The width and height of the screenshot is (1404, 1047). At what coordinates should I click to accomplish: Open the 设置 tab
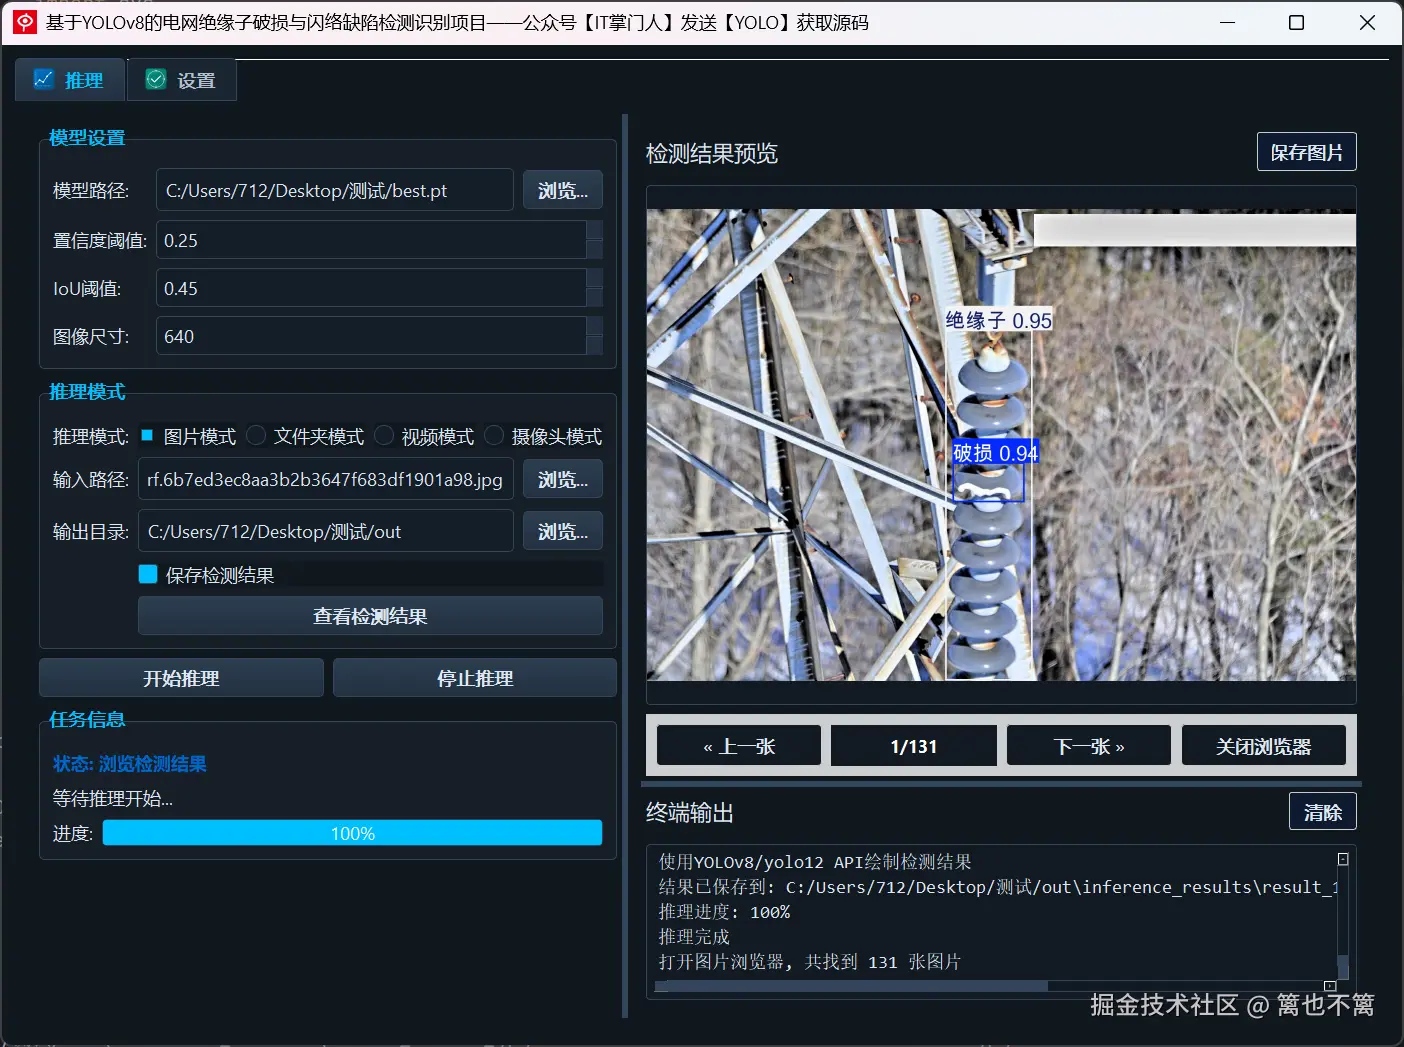coord(182,80)
